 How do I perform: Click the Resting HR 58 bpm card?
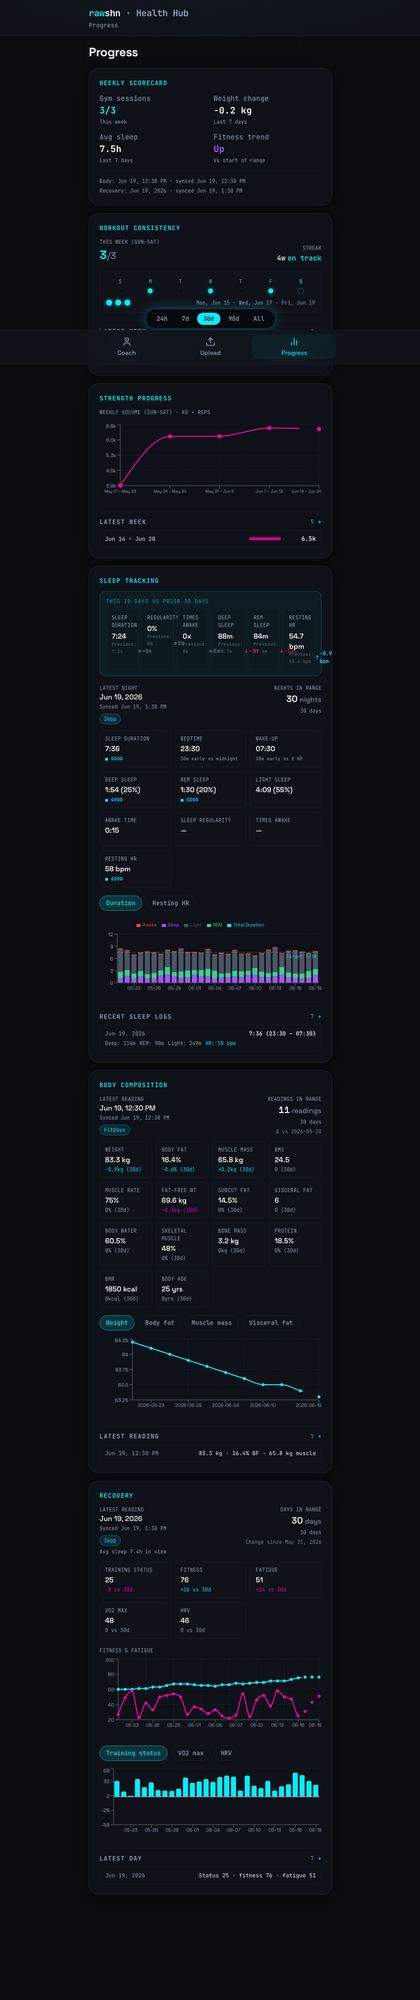click(134, 870)
